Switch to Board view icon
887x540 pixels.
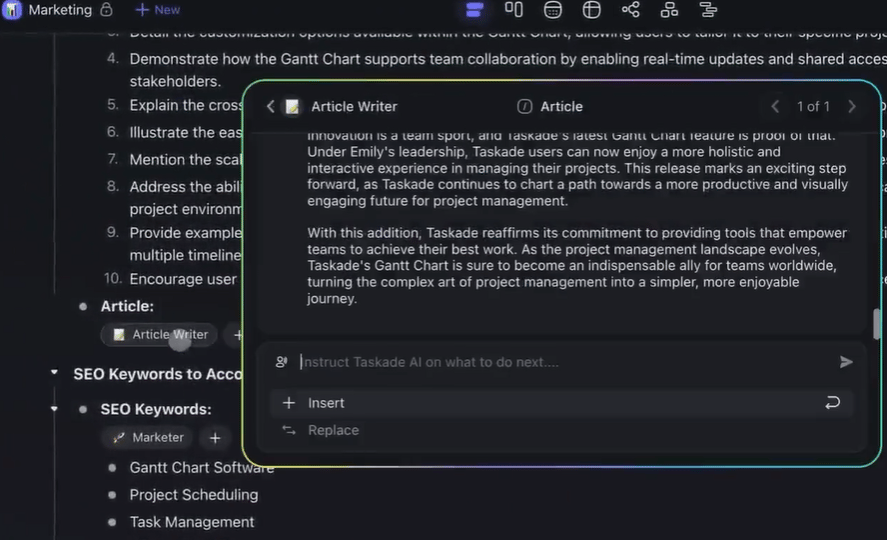(x=514, y=10)
